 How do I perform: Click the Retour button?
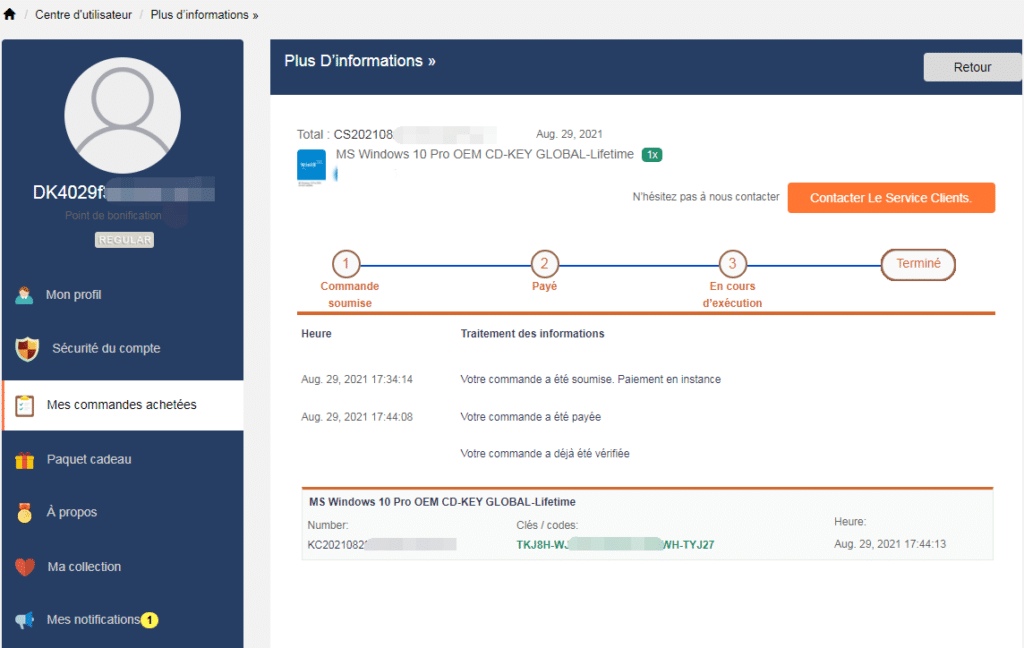[x=972, y=67]
